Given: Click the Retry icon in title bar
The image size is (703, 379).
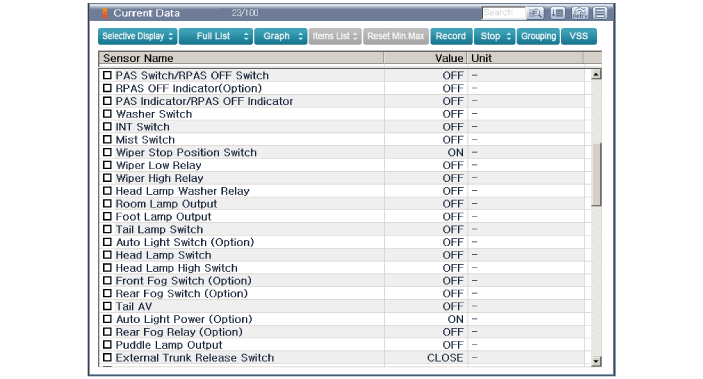Looking at the screenshot, I should click(579, 13).
